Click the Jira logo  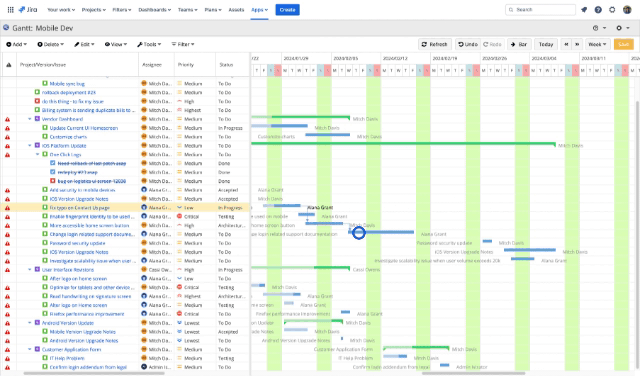[x=28, y=10]
